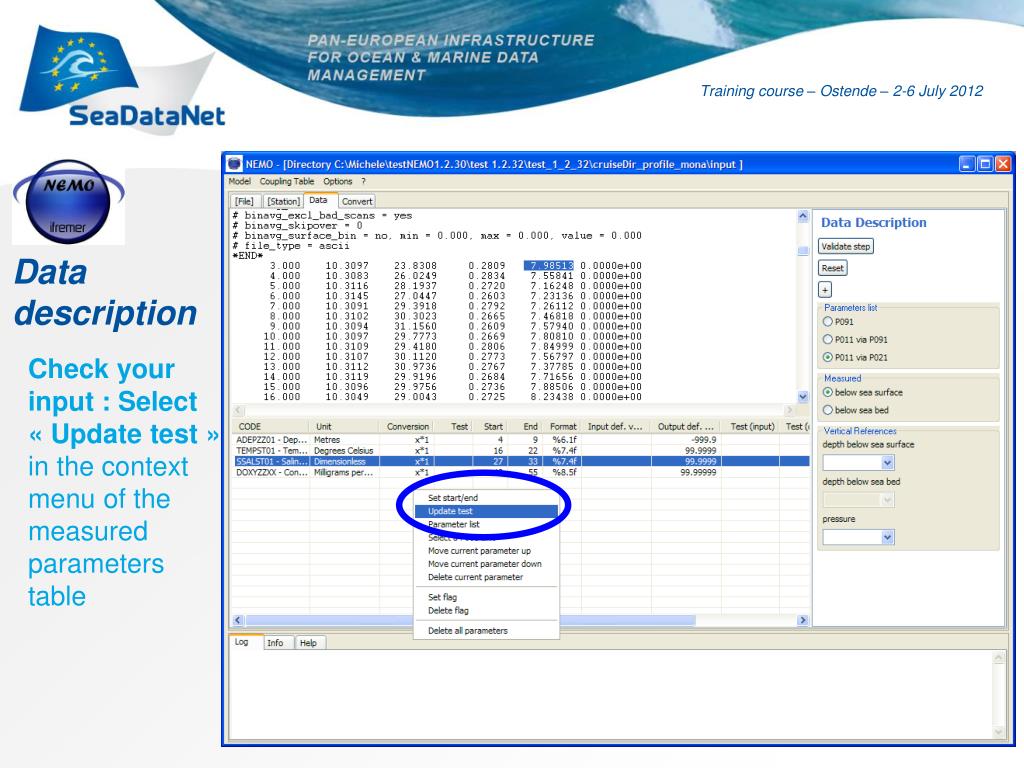
Task: Choose Move current parameter up
Action: click(x=486, y=551)
